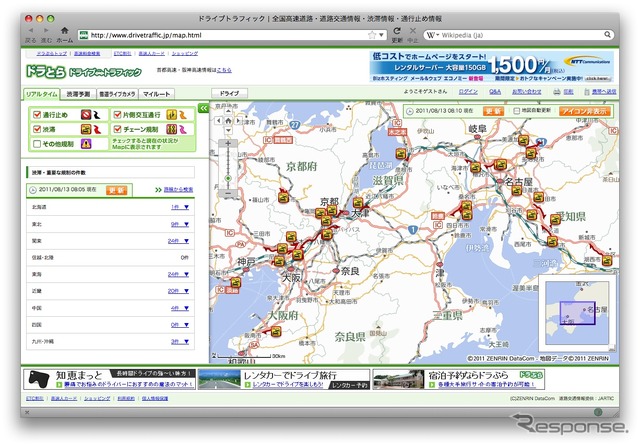Open the ドライブ tab
This screenshot has height=446, width=640.
pyautogui.click(x=229, y=93)
